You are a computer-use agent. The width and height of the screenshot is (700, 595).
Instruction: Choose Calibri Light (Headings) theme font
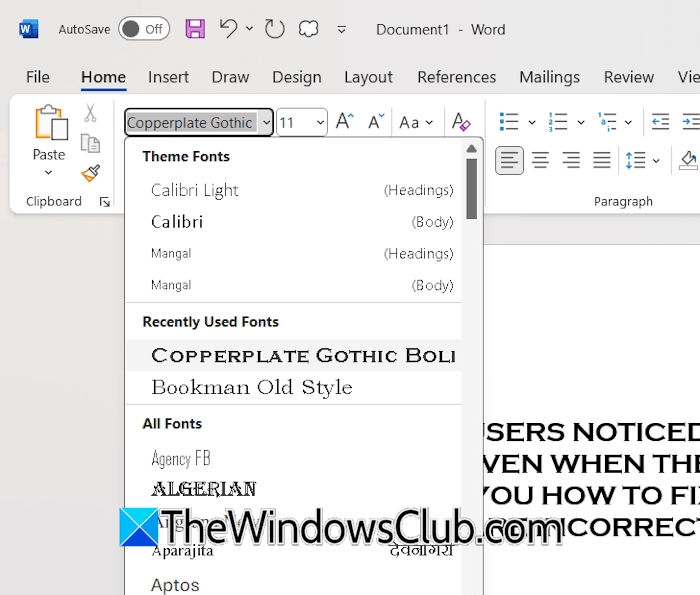click(294, 191)
